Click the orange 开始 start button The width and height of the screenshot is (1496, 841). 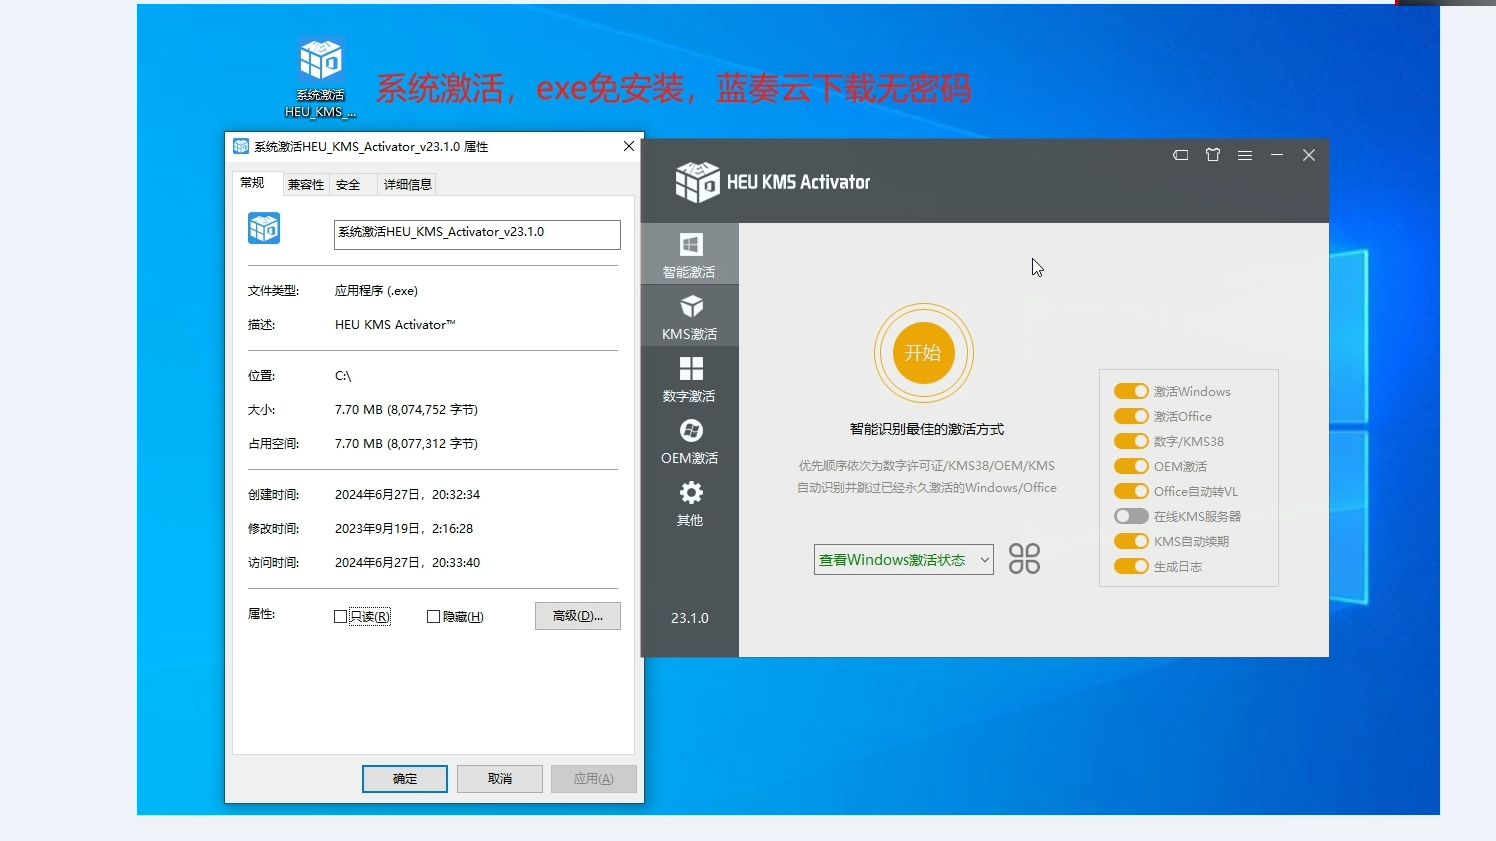coord(923,353)
